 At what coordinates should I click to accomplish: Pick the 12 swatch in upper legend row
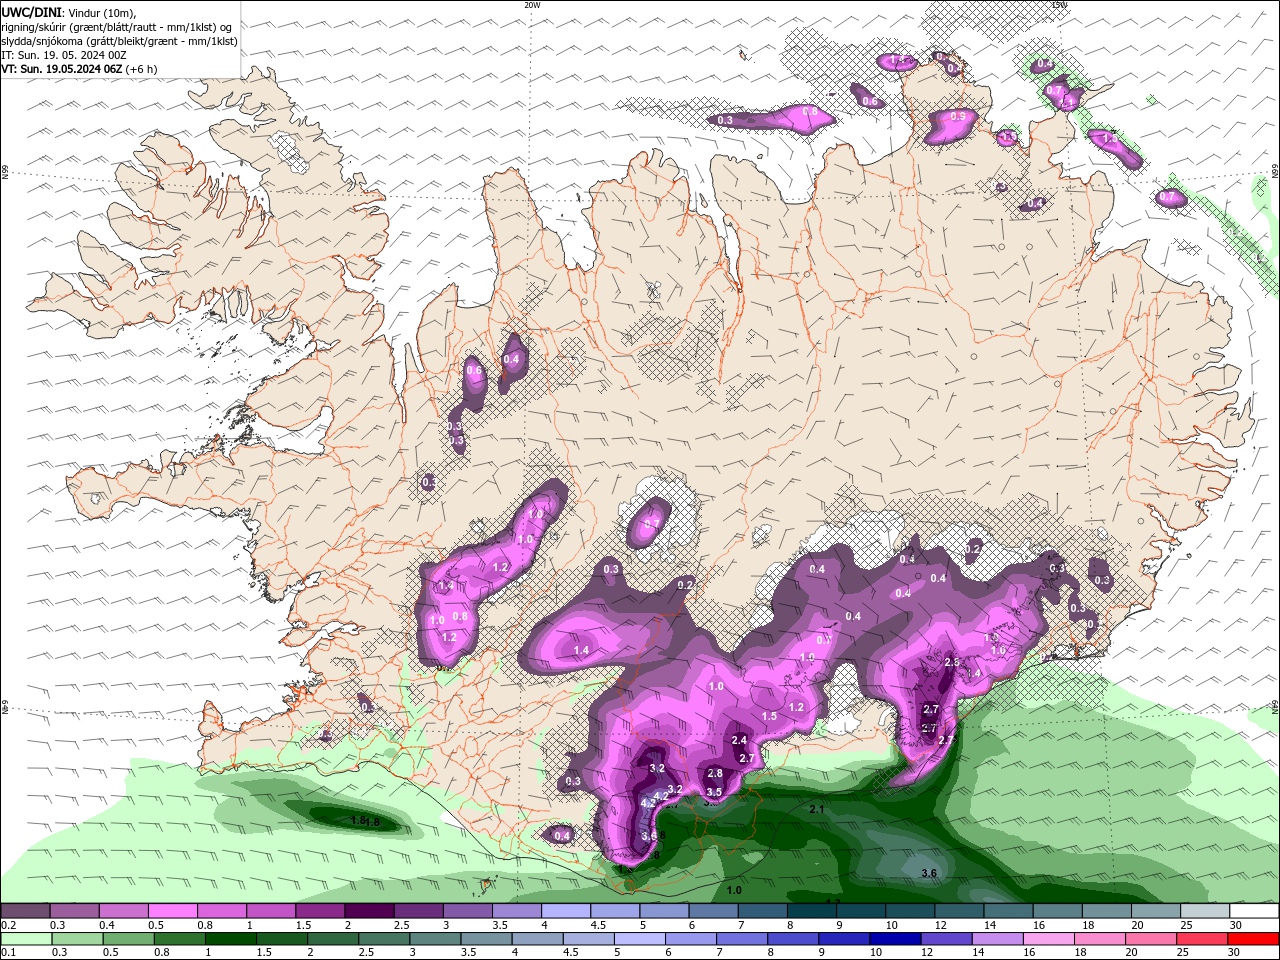pyautogui.click(x=957, y=911)
